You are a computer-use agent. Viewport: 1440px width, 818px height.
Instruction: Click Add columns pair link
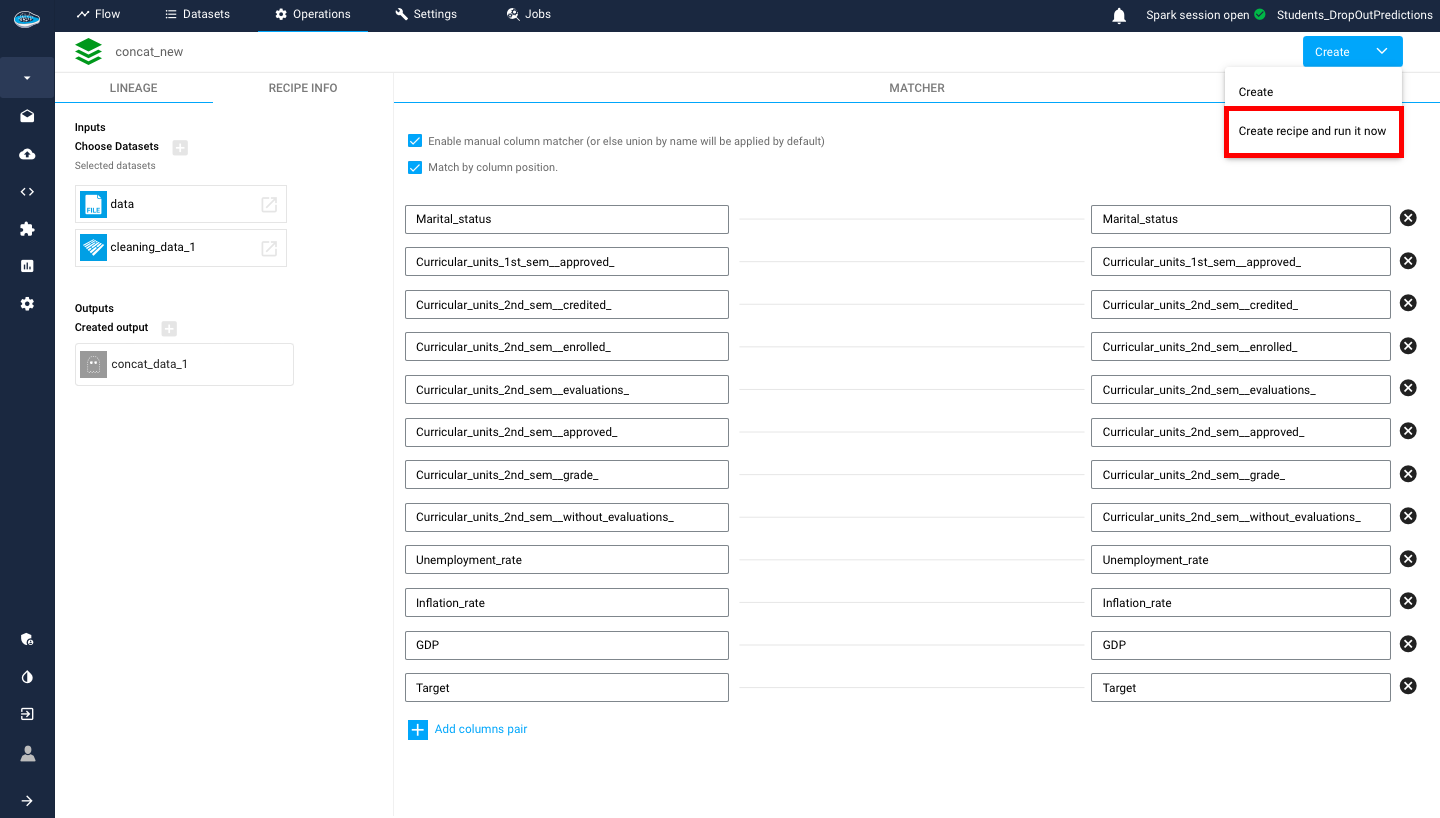480,729
